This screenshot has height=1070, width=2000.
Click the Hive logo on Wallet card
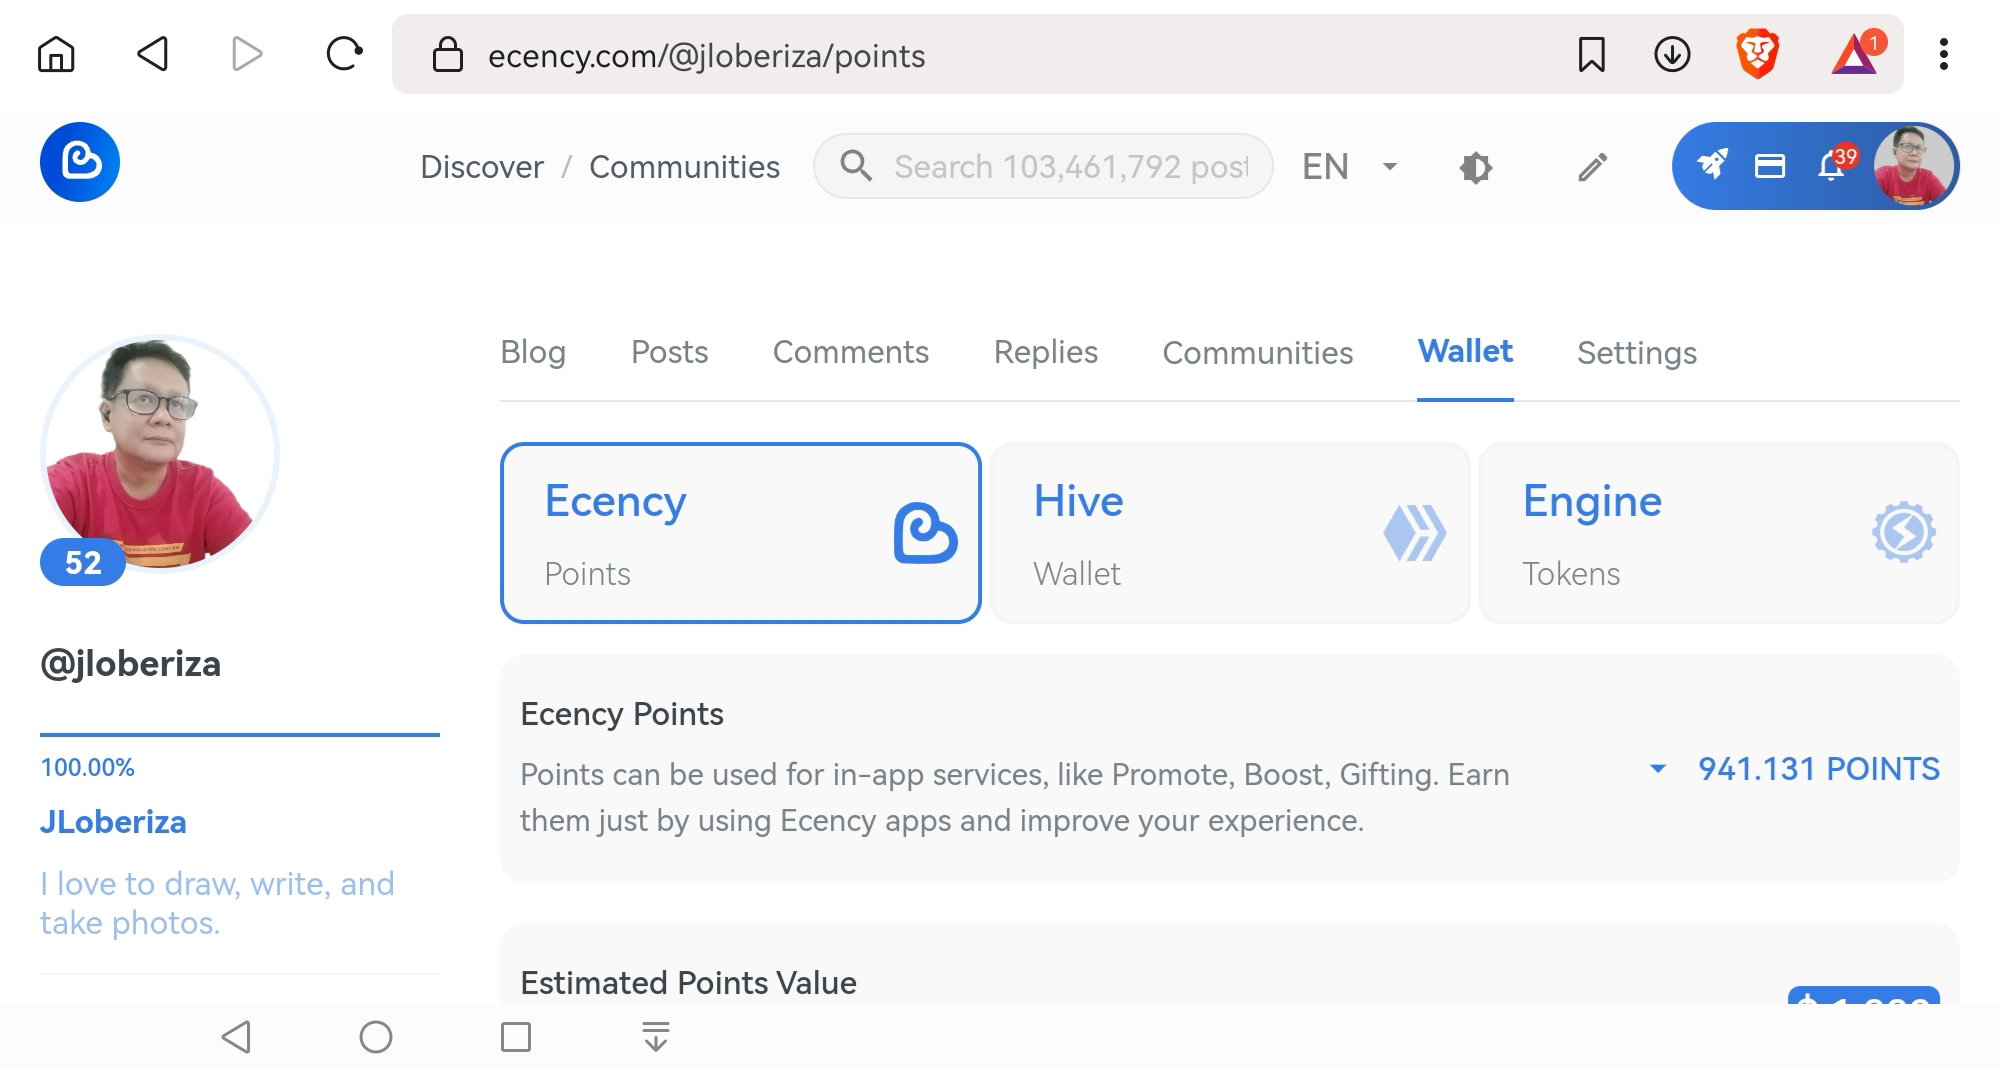[x=1415, y=533]
